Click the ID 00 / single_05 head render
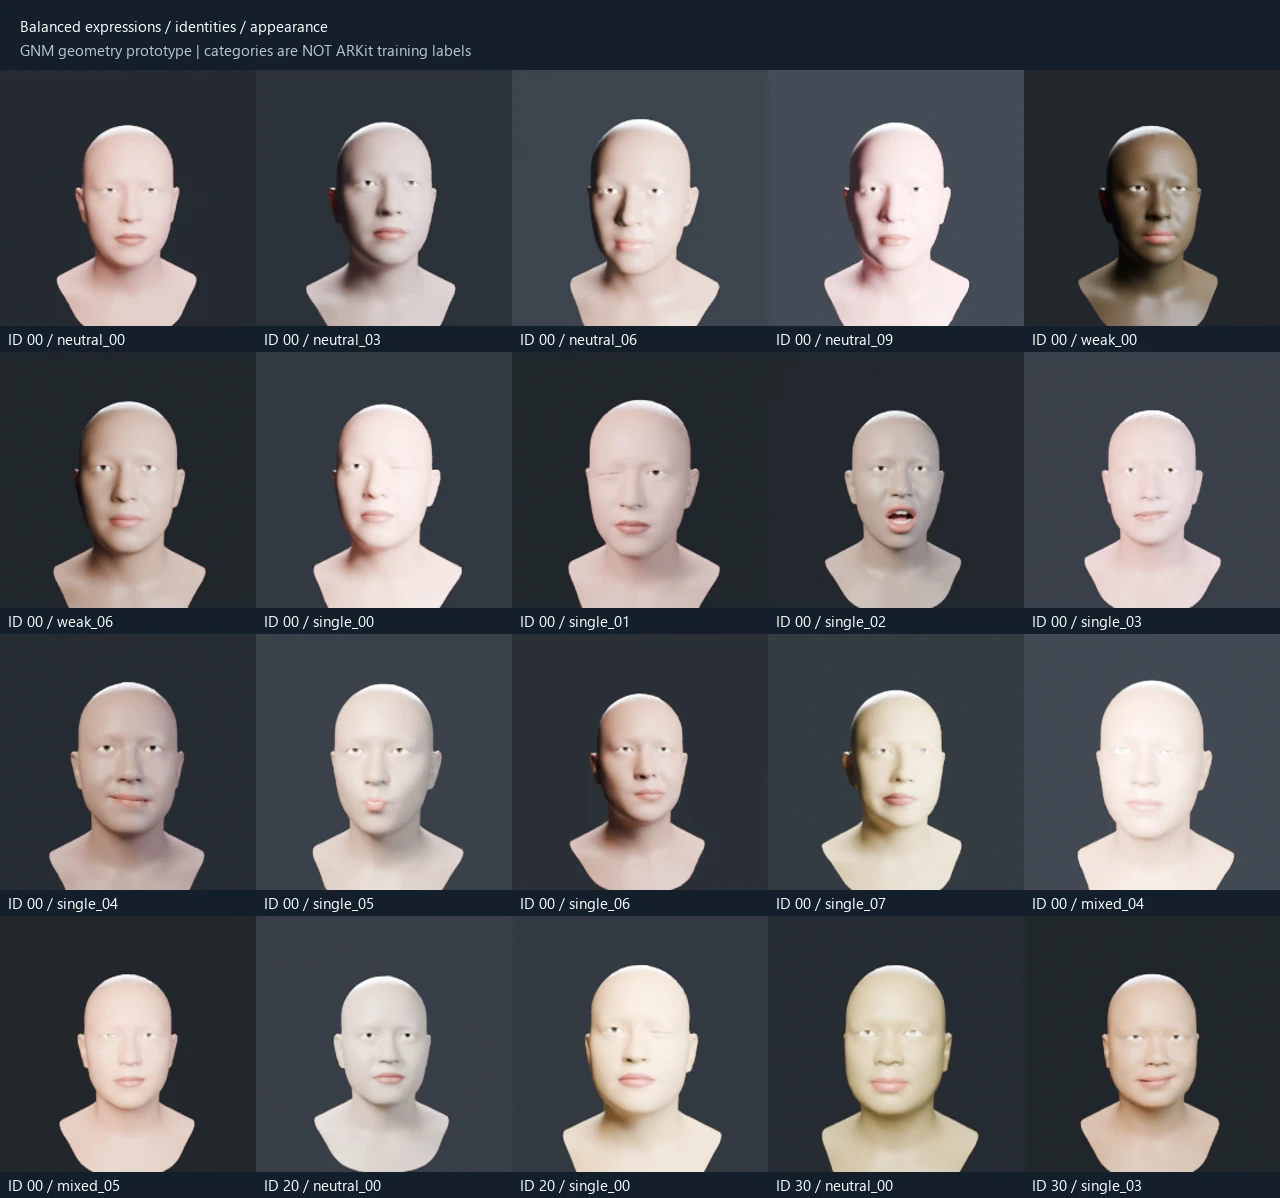The image size is (1280, 1198). click(384, 762)
